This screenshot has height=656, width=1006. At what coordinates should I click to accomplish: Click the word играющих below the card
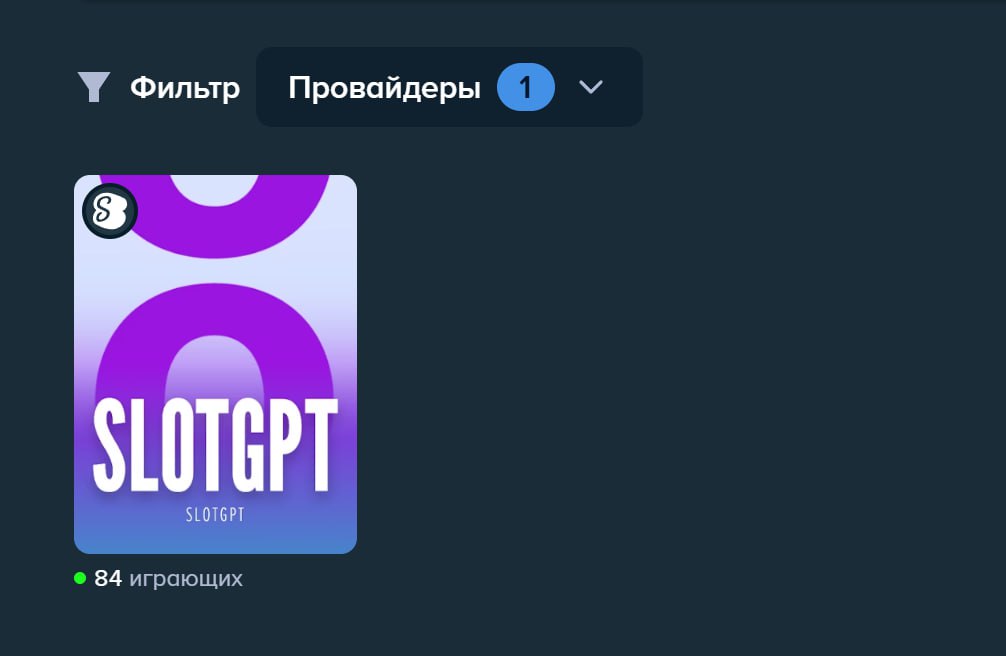pyautogui.click(x=186, y=580)
